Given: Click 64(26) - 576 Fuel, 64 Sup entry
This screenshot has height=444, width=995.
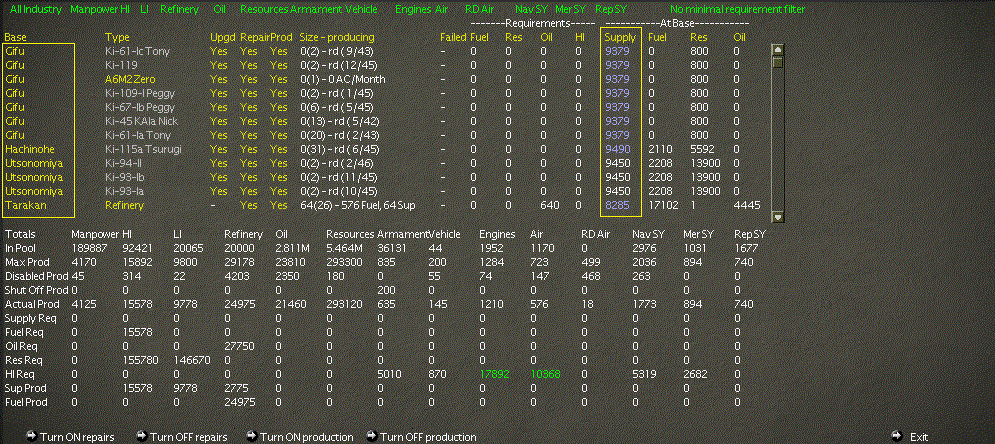Looking at the screenshot, I should pos(357,206).
